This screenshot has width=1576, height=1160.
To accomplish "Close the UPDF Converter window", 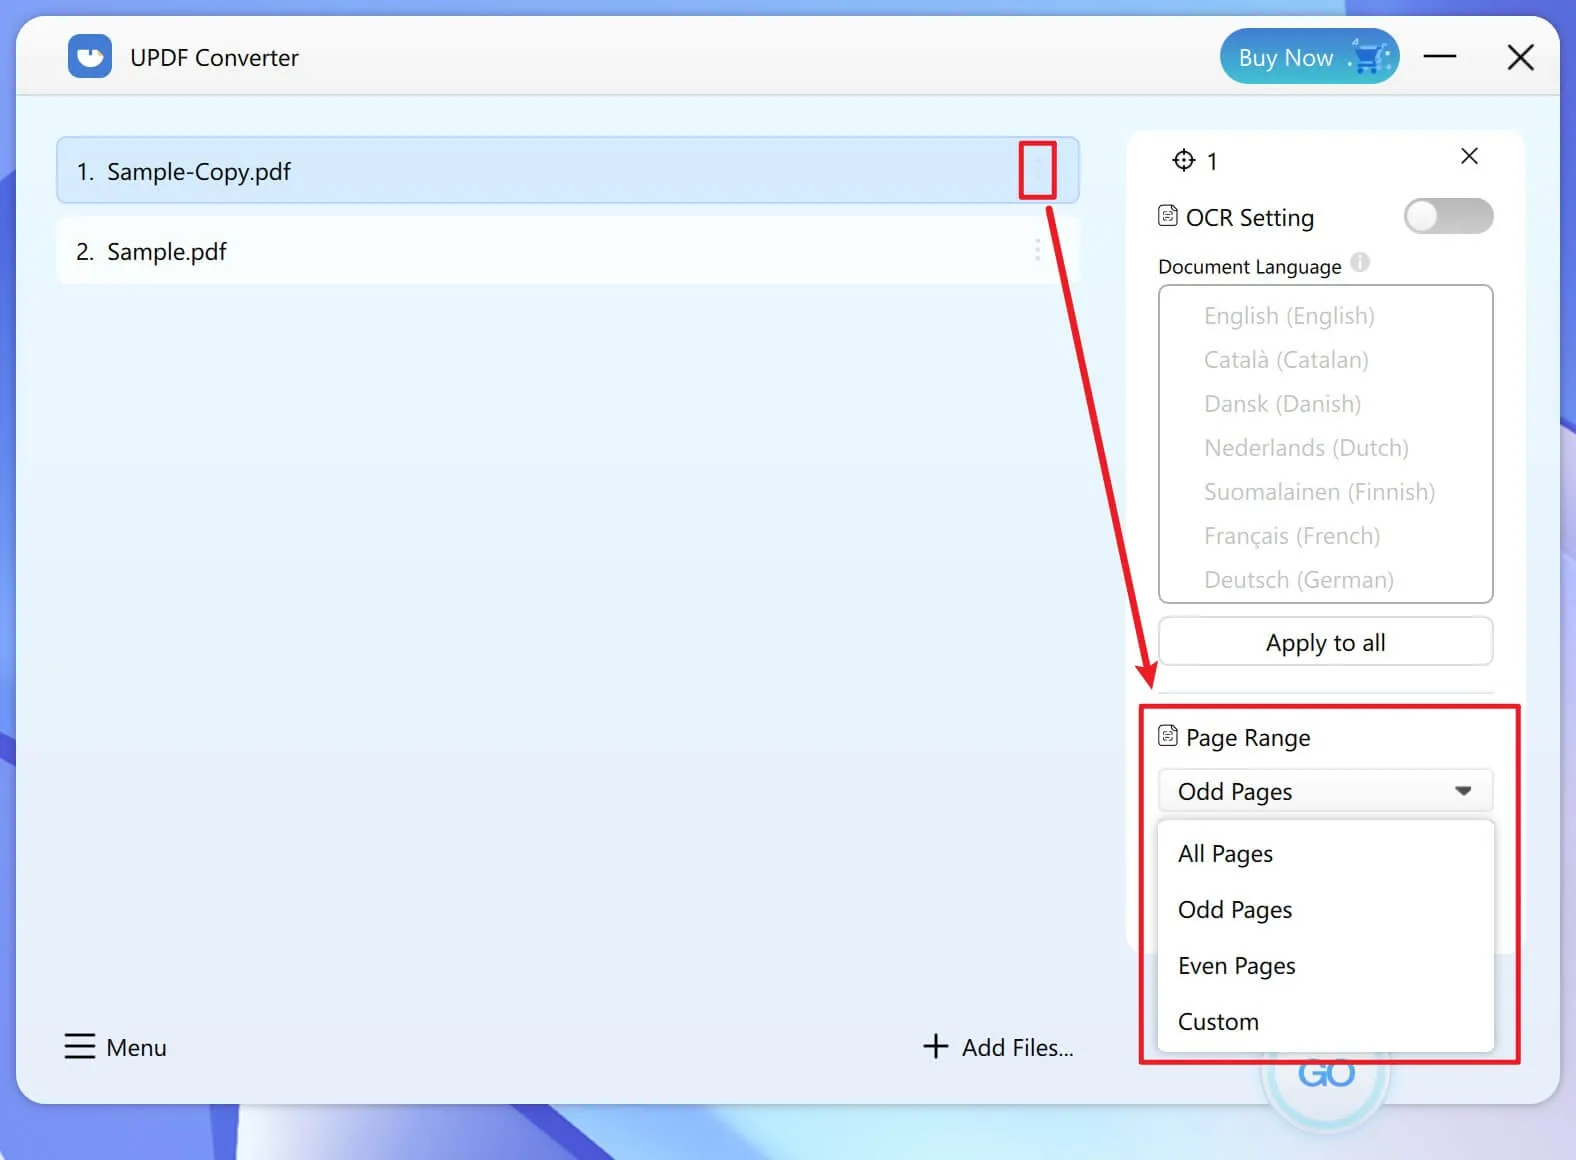I will click(1520, 57).
